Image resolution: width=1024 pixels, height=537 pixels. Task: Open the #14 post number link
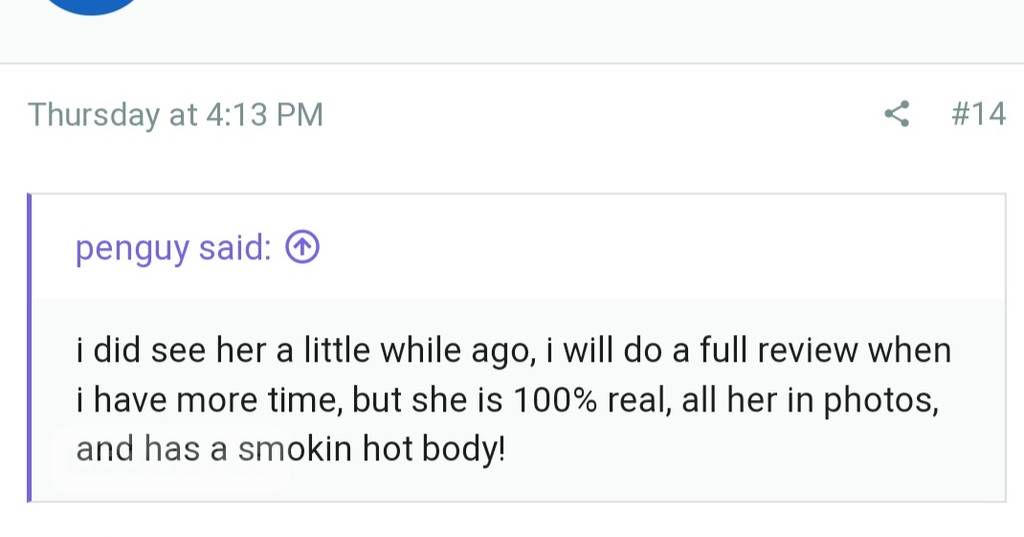pos(978,115)
